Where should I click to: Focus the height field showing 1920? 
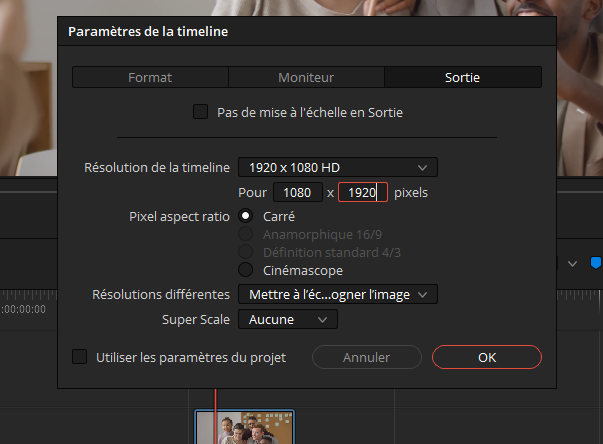362,192
